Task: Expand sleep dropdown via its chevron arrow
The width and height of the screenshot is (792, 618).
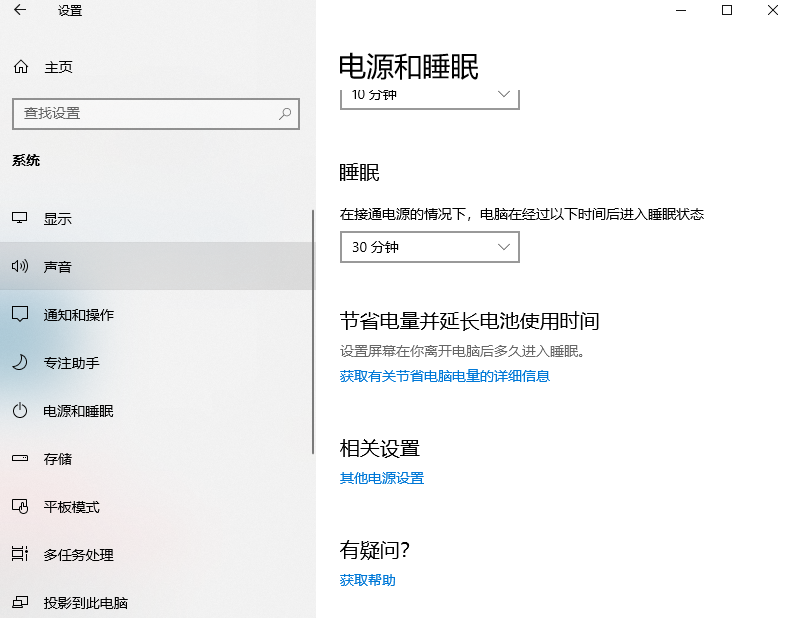Action: tap(504, 247)
